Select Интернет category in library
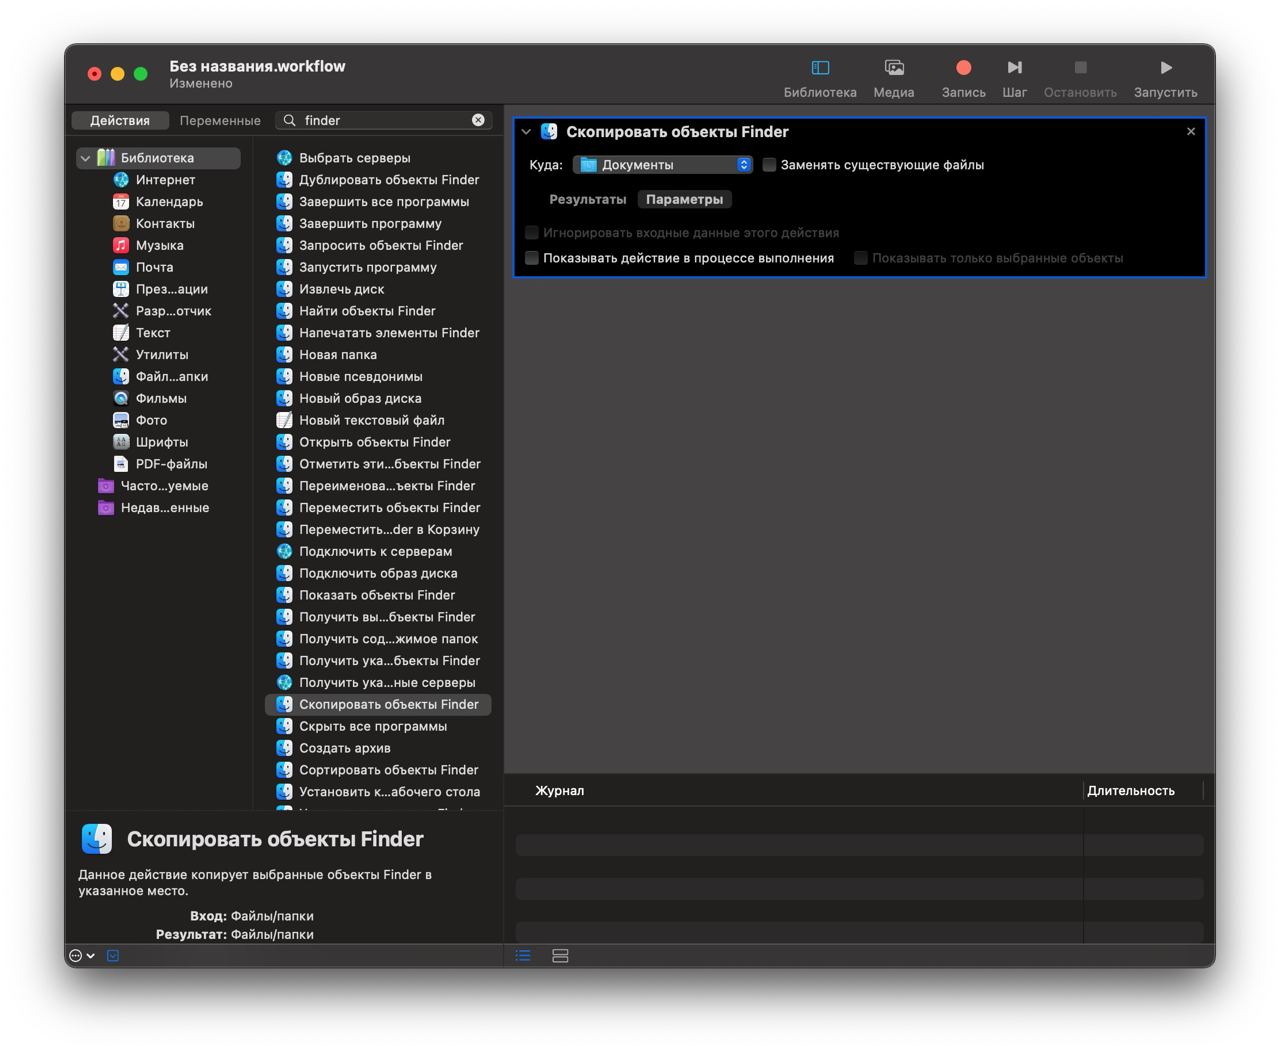Image resolution: width=1280 pixels, height=1053 pixels. [166, 180]
